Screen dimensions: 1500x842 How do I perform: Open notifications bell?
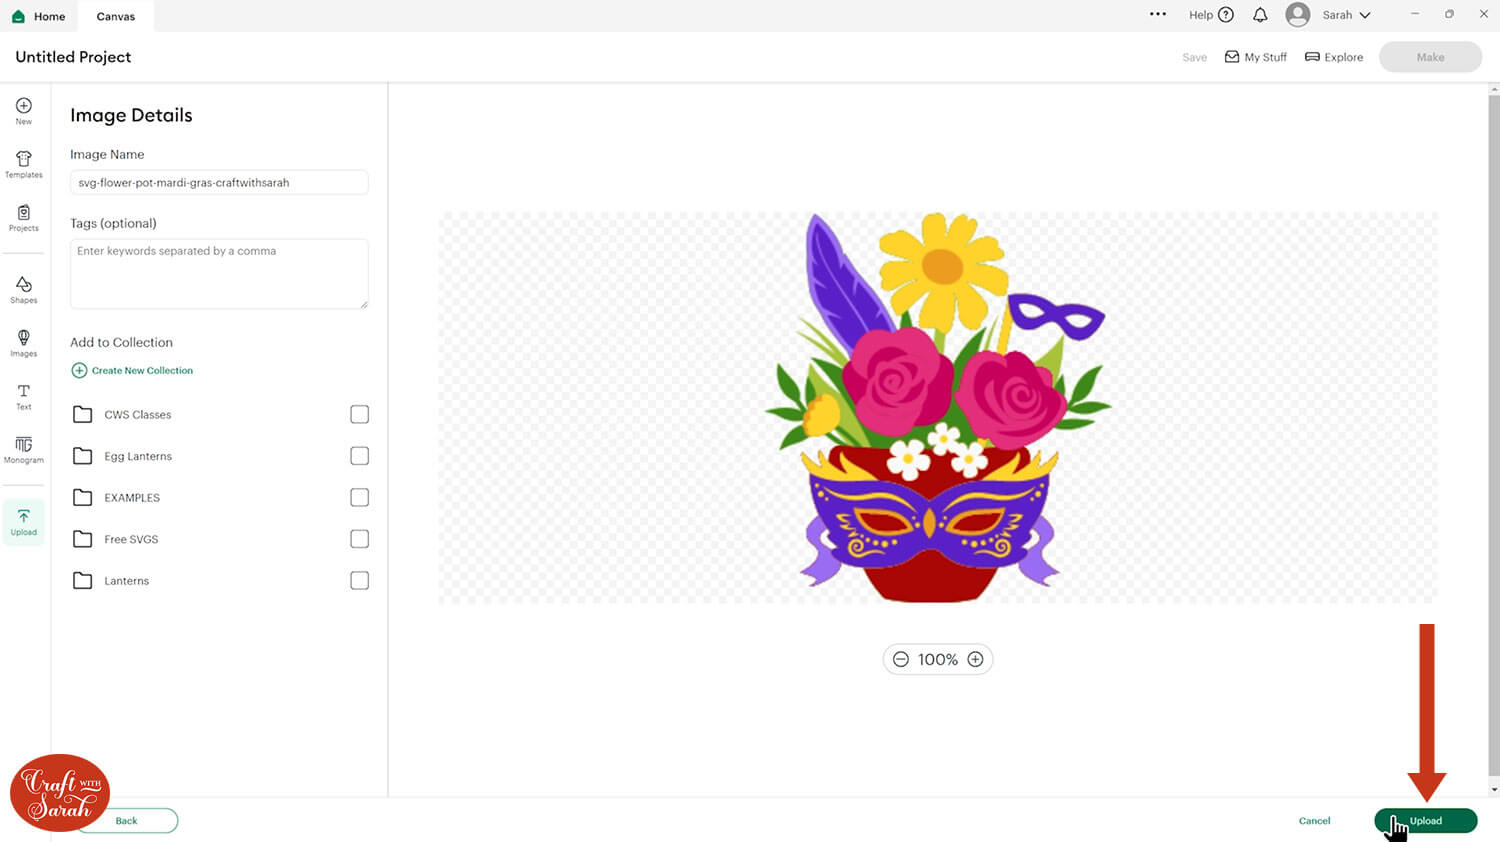pos(1260,15)
